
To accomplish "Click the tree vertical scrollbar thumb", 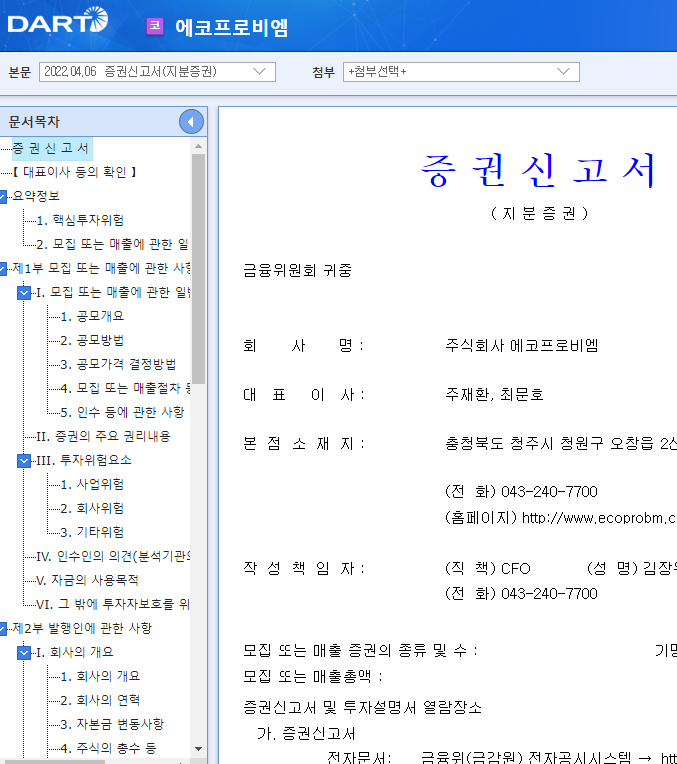I will 198,269.
